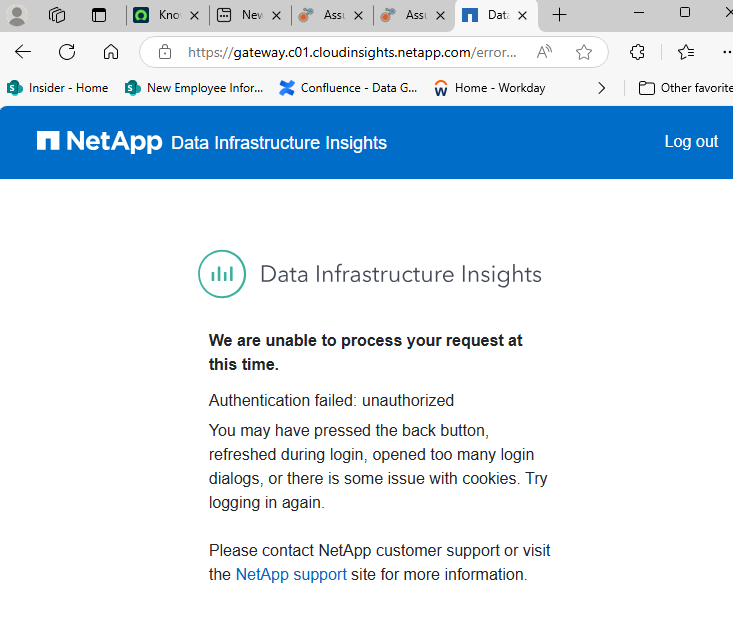Viewport: 733px width, 637px height.
Task: Click the browser profile avatar icon
Action: (17, 15)
